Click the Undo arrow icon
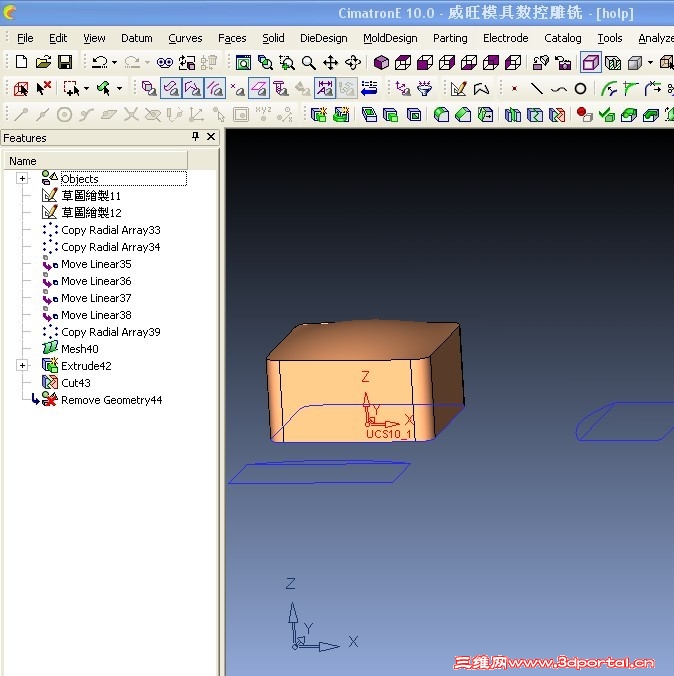The width and height of the screenshot is (674, 676). [100, 63]
